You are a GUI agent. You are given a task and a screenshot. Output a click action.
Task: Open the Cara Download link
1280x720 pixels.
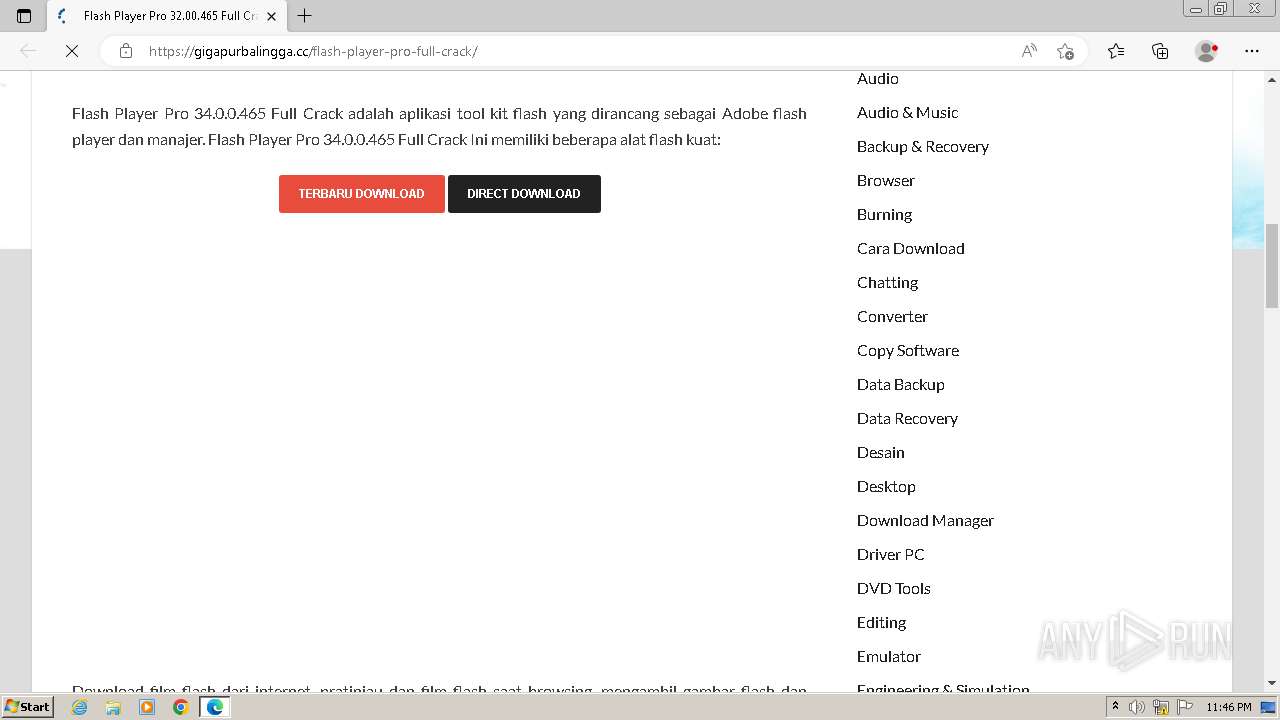click(x=911, y=249)
